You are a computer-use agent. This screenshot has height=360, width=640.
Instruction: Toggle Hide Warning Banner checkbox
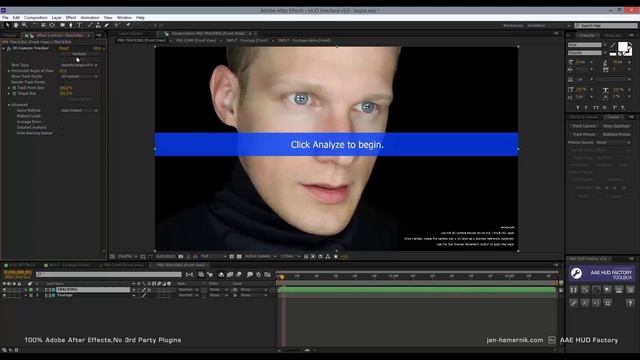pyautogui.click(x=61, y=133)
